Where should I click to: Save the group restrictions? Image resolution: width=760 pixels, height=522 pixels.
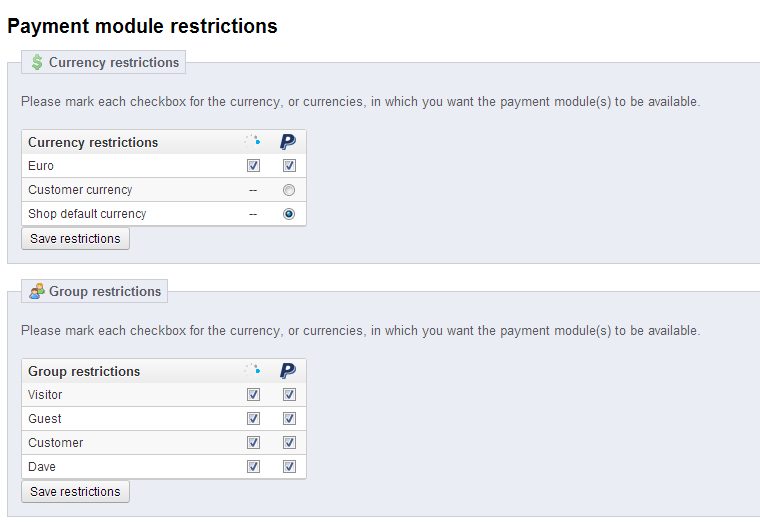75,492
